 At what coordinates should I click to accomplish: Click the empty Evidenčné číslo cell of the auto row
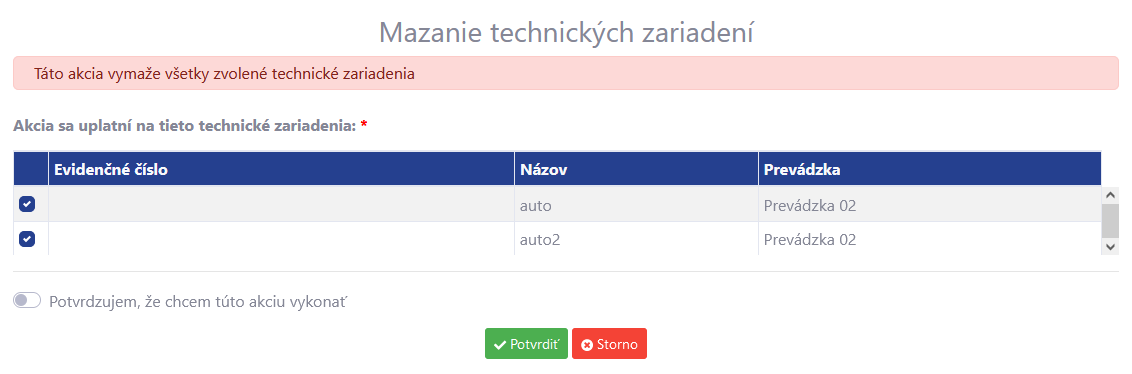click(281, 205)
